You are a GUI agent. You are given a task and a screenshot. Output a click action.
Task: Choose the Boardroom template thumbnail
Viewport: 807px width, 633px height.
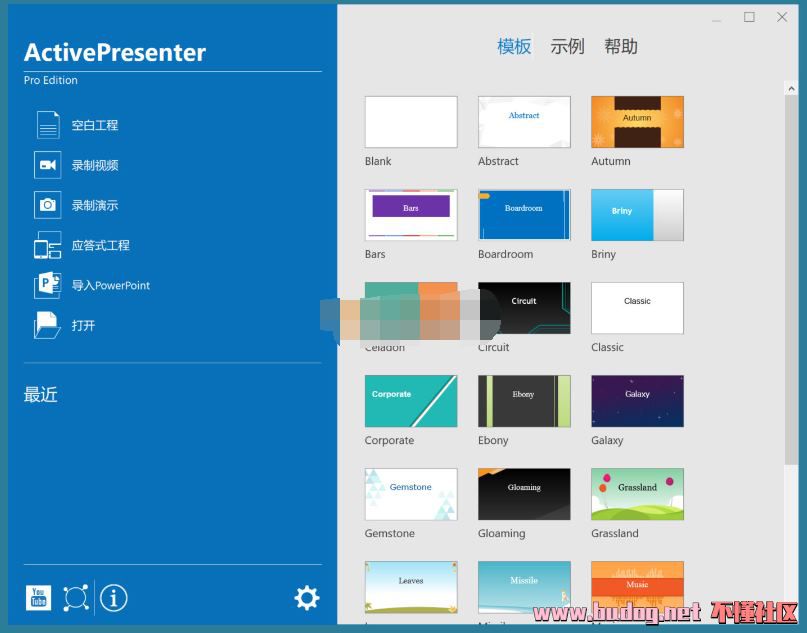point(524,215)
